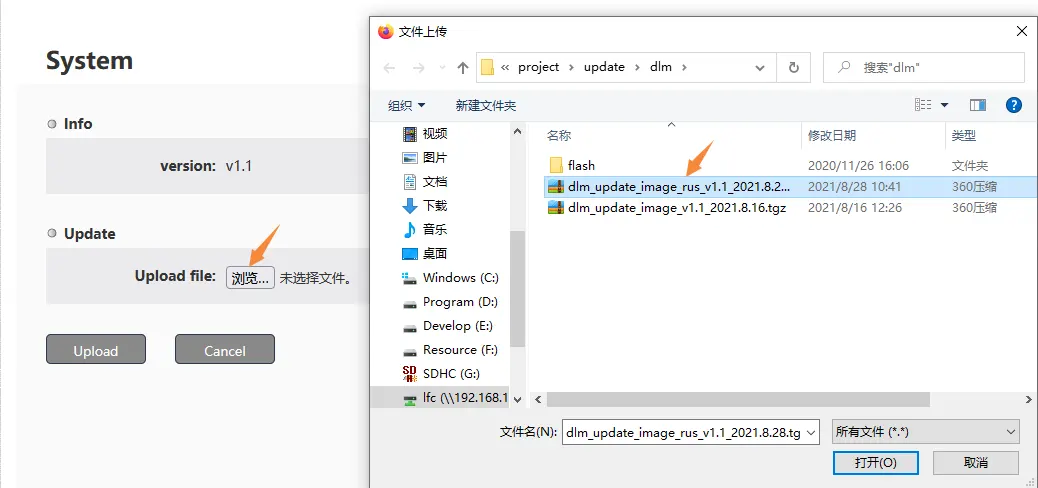The height and width of the screenshot is (488, 1038).
Task: Expand address bar path history dropdown
Action: [760, 68]
